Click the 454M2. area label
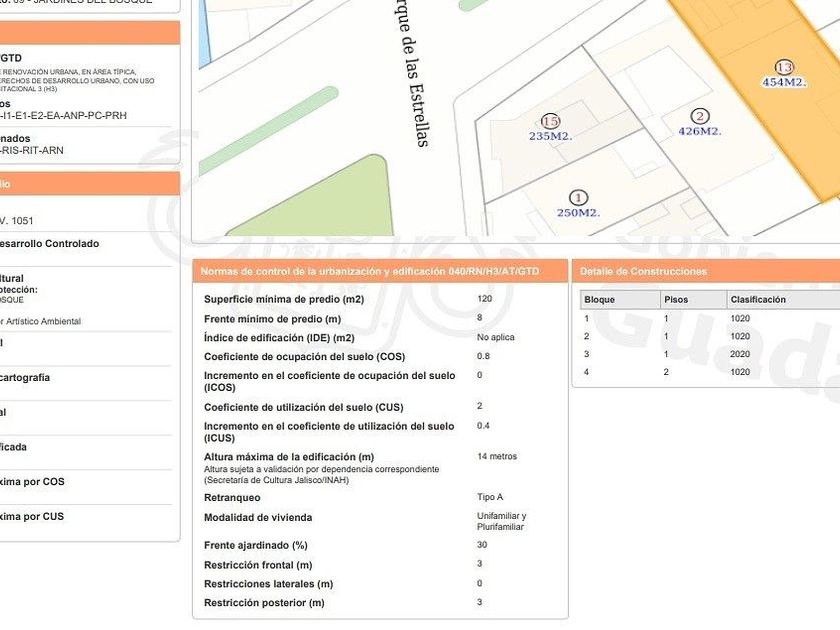 [784, 82]
